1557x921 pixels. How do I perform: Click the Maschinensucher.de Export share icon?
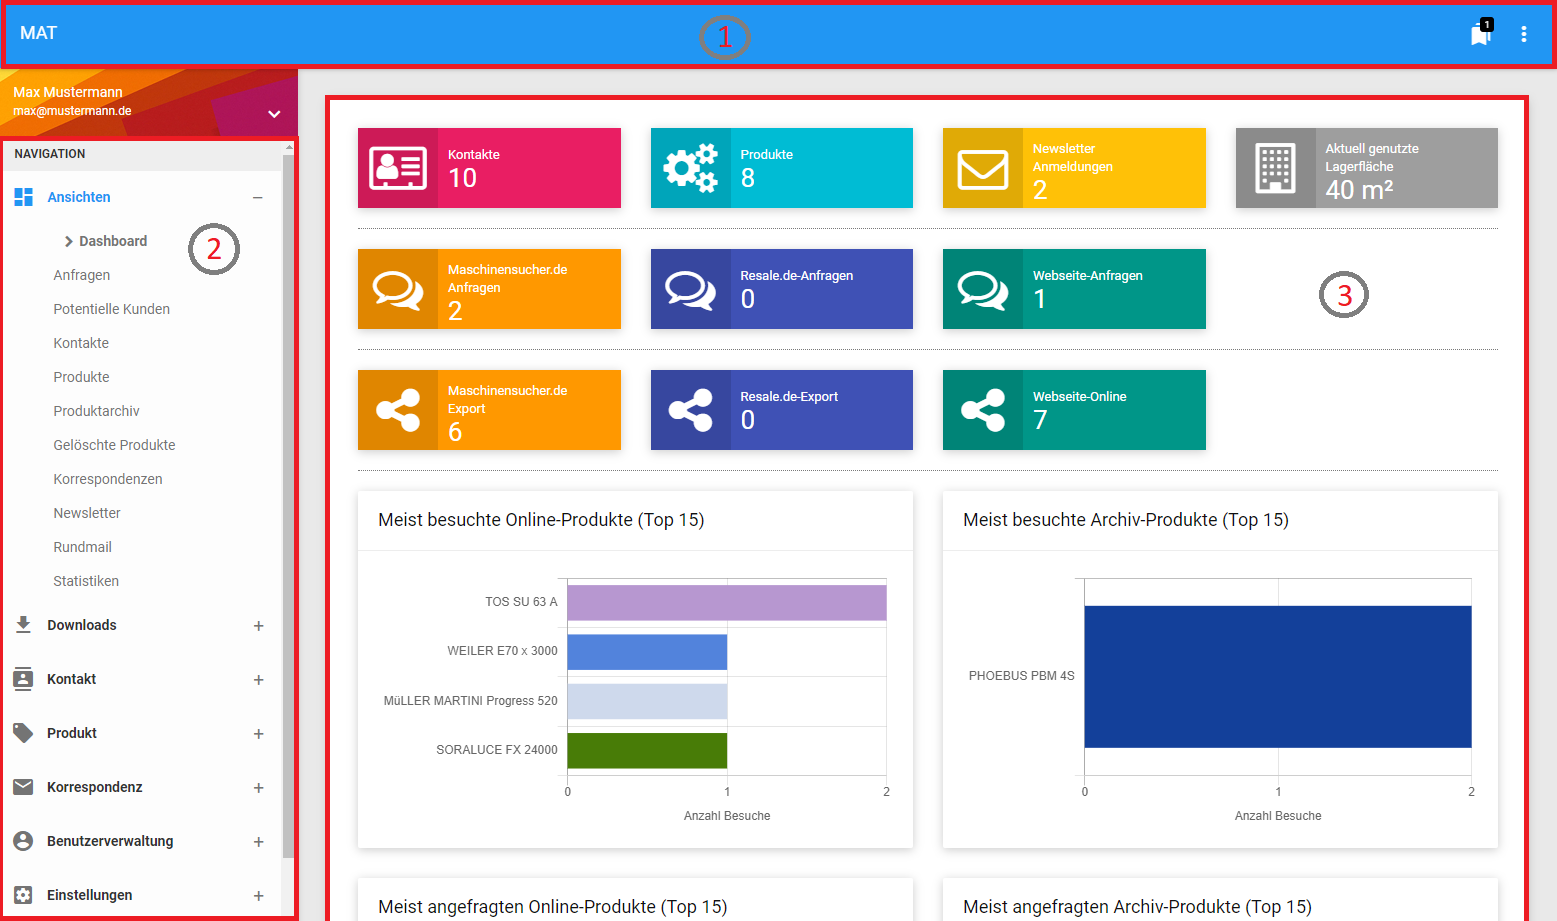pos(398,410)
